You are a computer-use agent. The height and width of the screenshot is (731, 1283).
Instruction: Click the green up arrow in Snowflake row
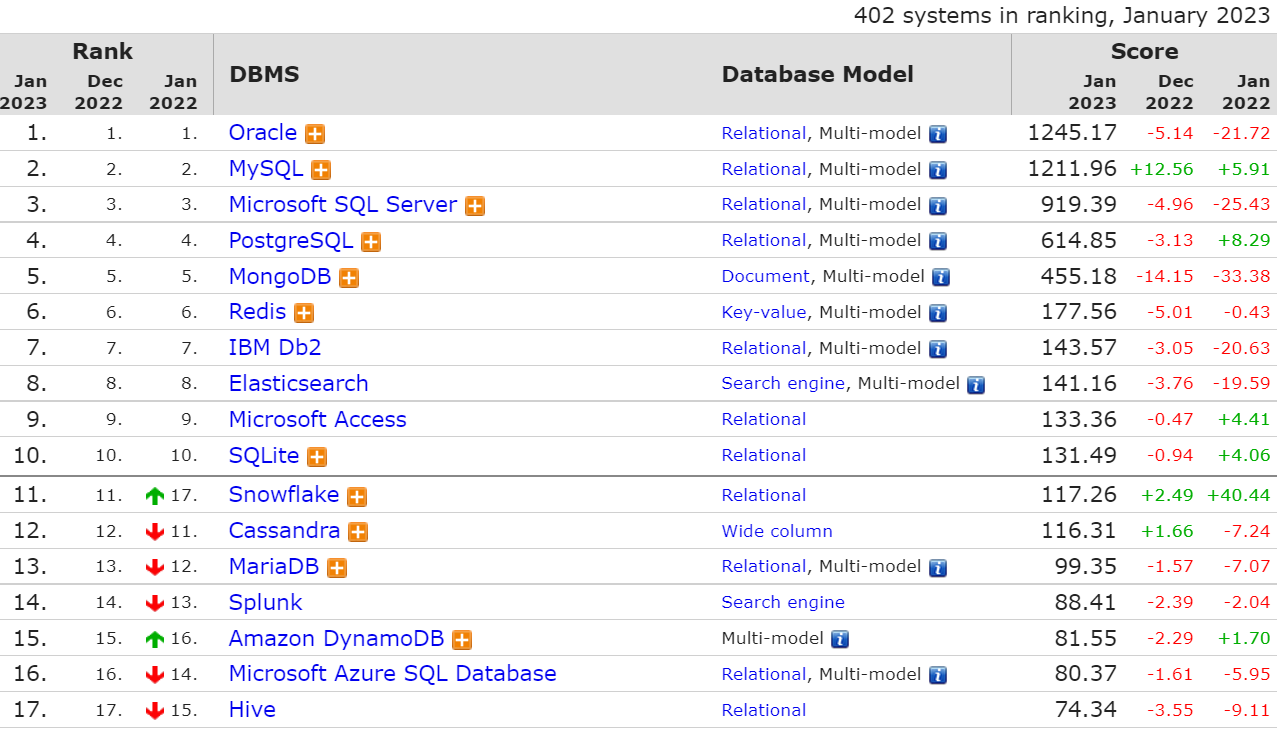coord(154,496)
